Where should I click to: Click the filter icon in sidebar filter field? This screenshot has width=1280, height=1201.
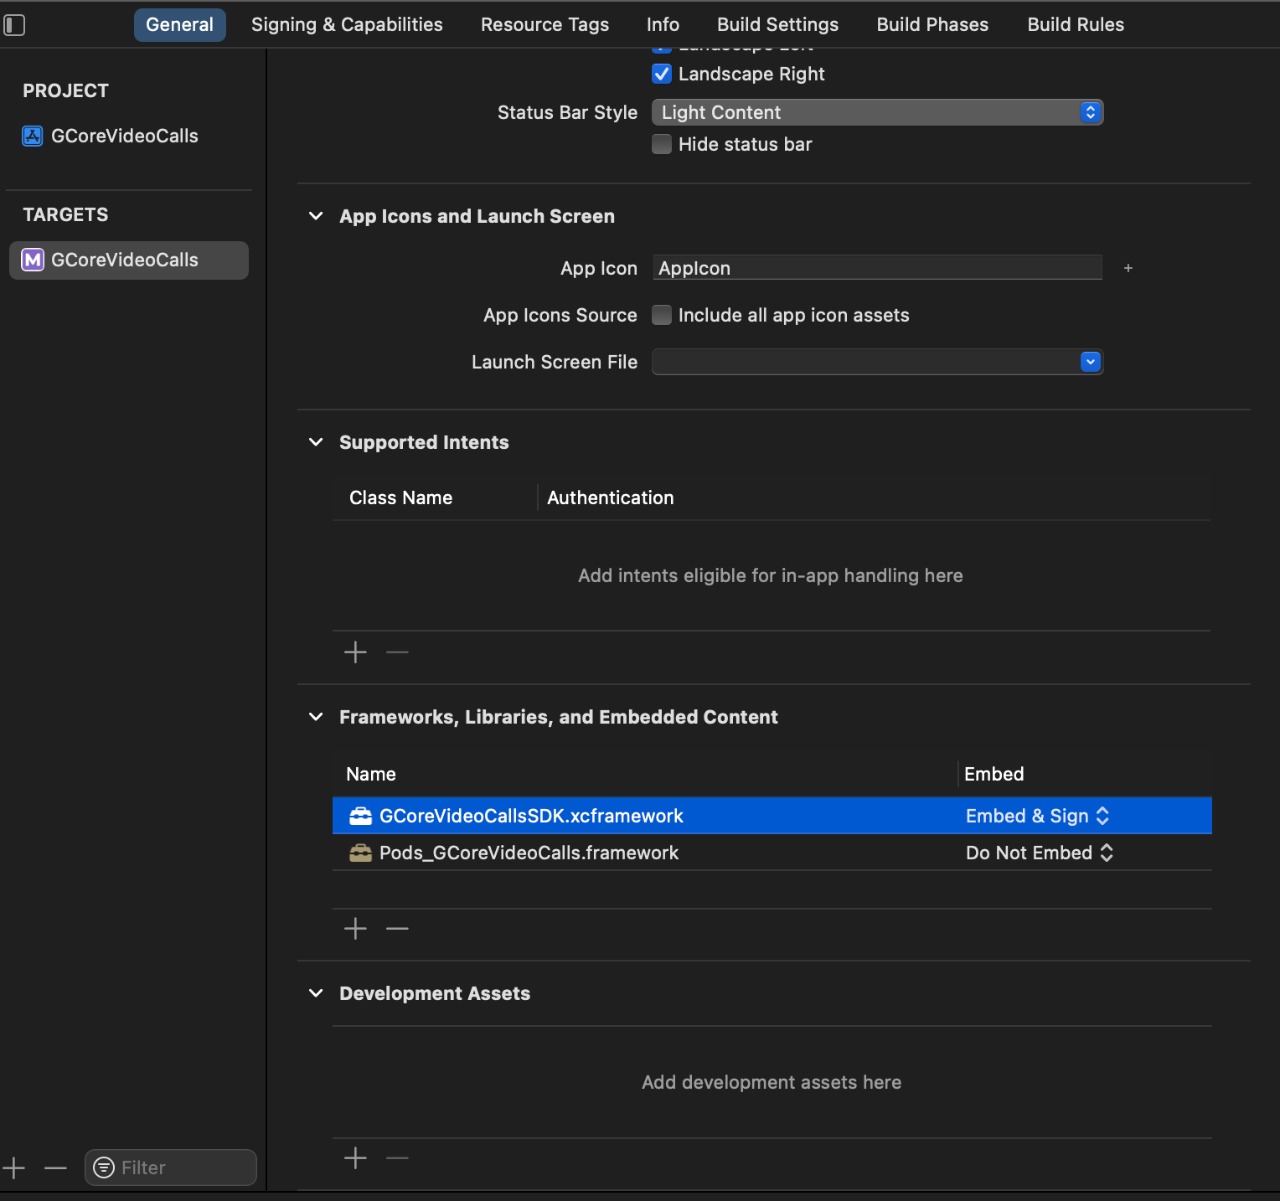pyautogui.click(x=104, y=1167)
